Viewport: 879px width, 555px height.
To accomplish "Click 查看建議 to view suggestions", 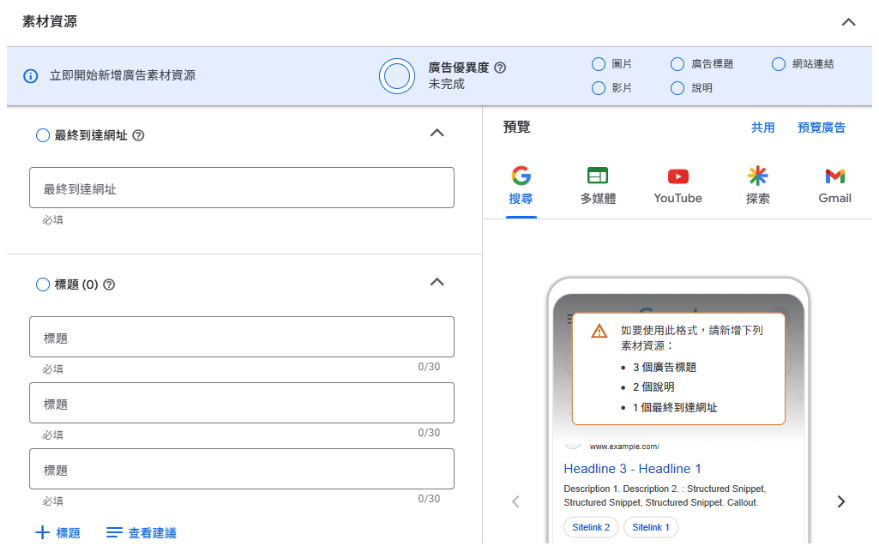I will click(x=141, y=533).
